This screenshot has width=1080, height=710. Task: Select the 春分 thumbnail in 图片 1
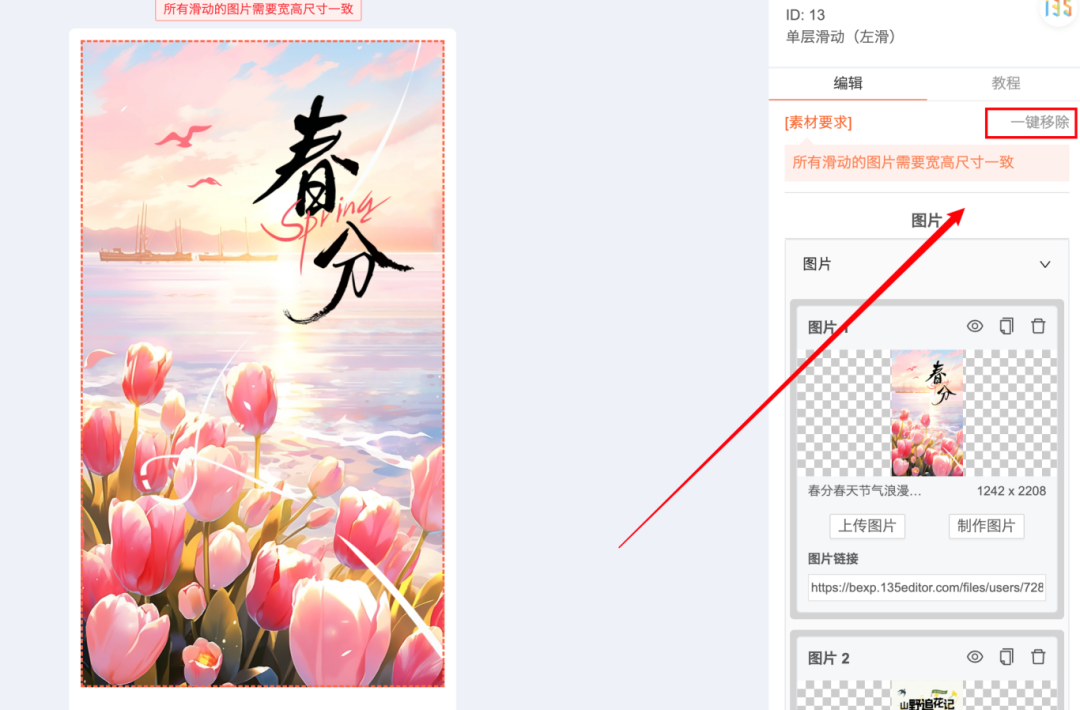click(x=928, y=413)
